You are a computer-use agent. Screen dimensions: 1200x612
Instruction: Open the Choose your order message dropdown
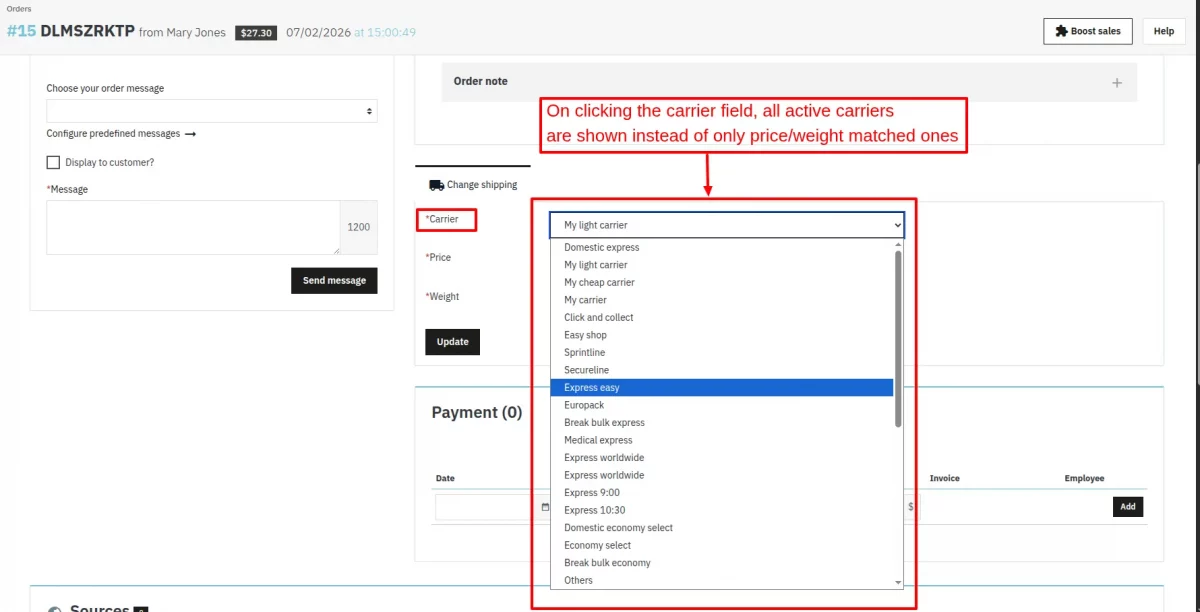212,111
